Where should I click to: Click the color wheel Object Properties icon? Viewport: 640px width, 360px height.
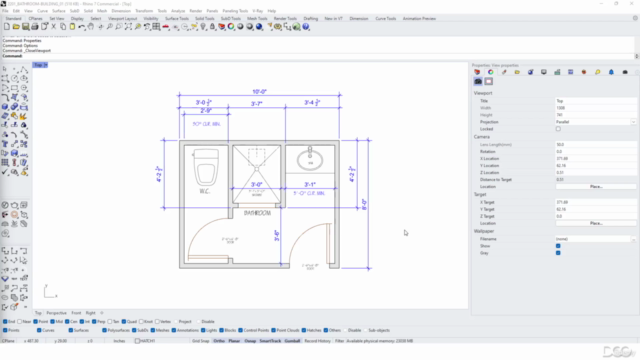click(231, 27)
